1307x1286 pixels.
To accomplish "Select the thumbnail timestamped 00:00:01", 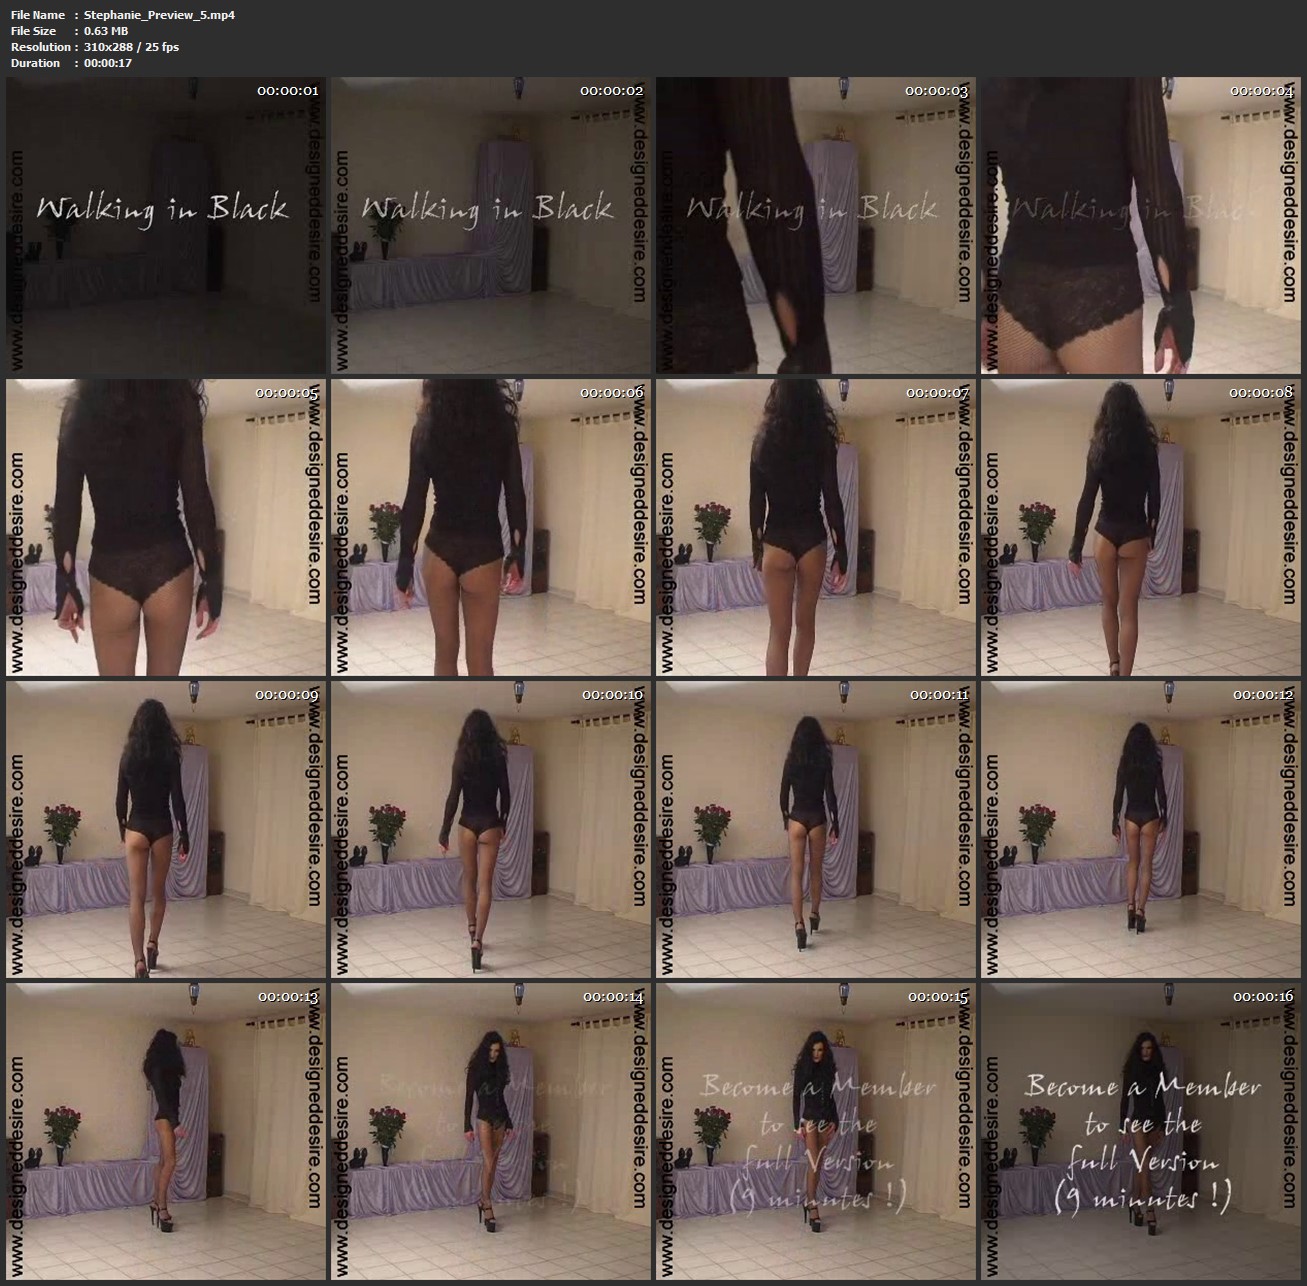I will click(166, 225).
